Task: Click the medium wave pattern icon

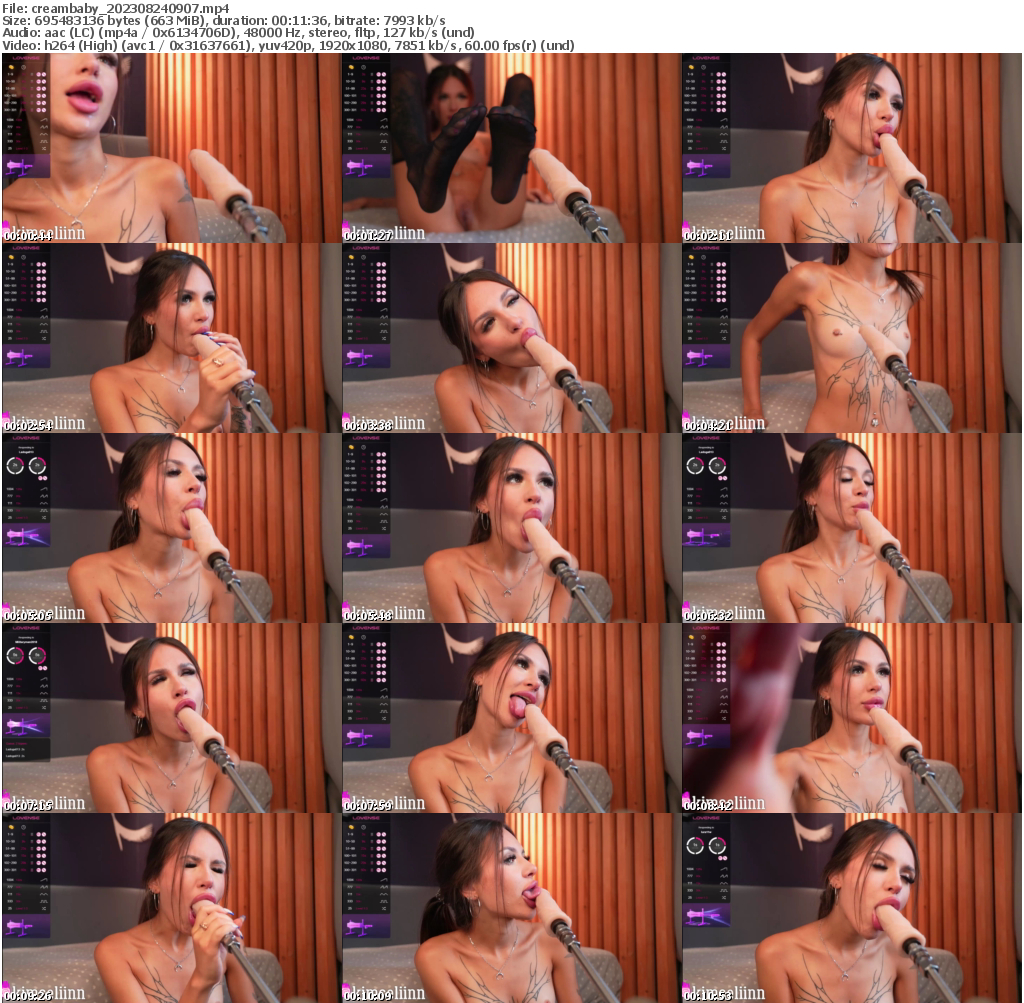Action: [x=44, y=134]
